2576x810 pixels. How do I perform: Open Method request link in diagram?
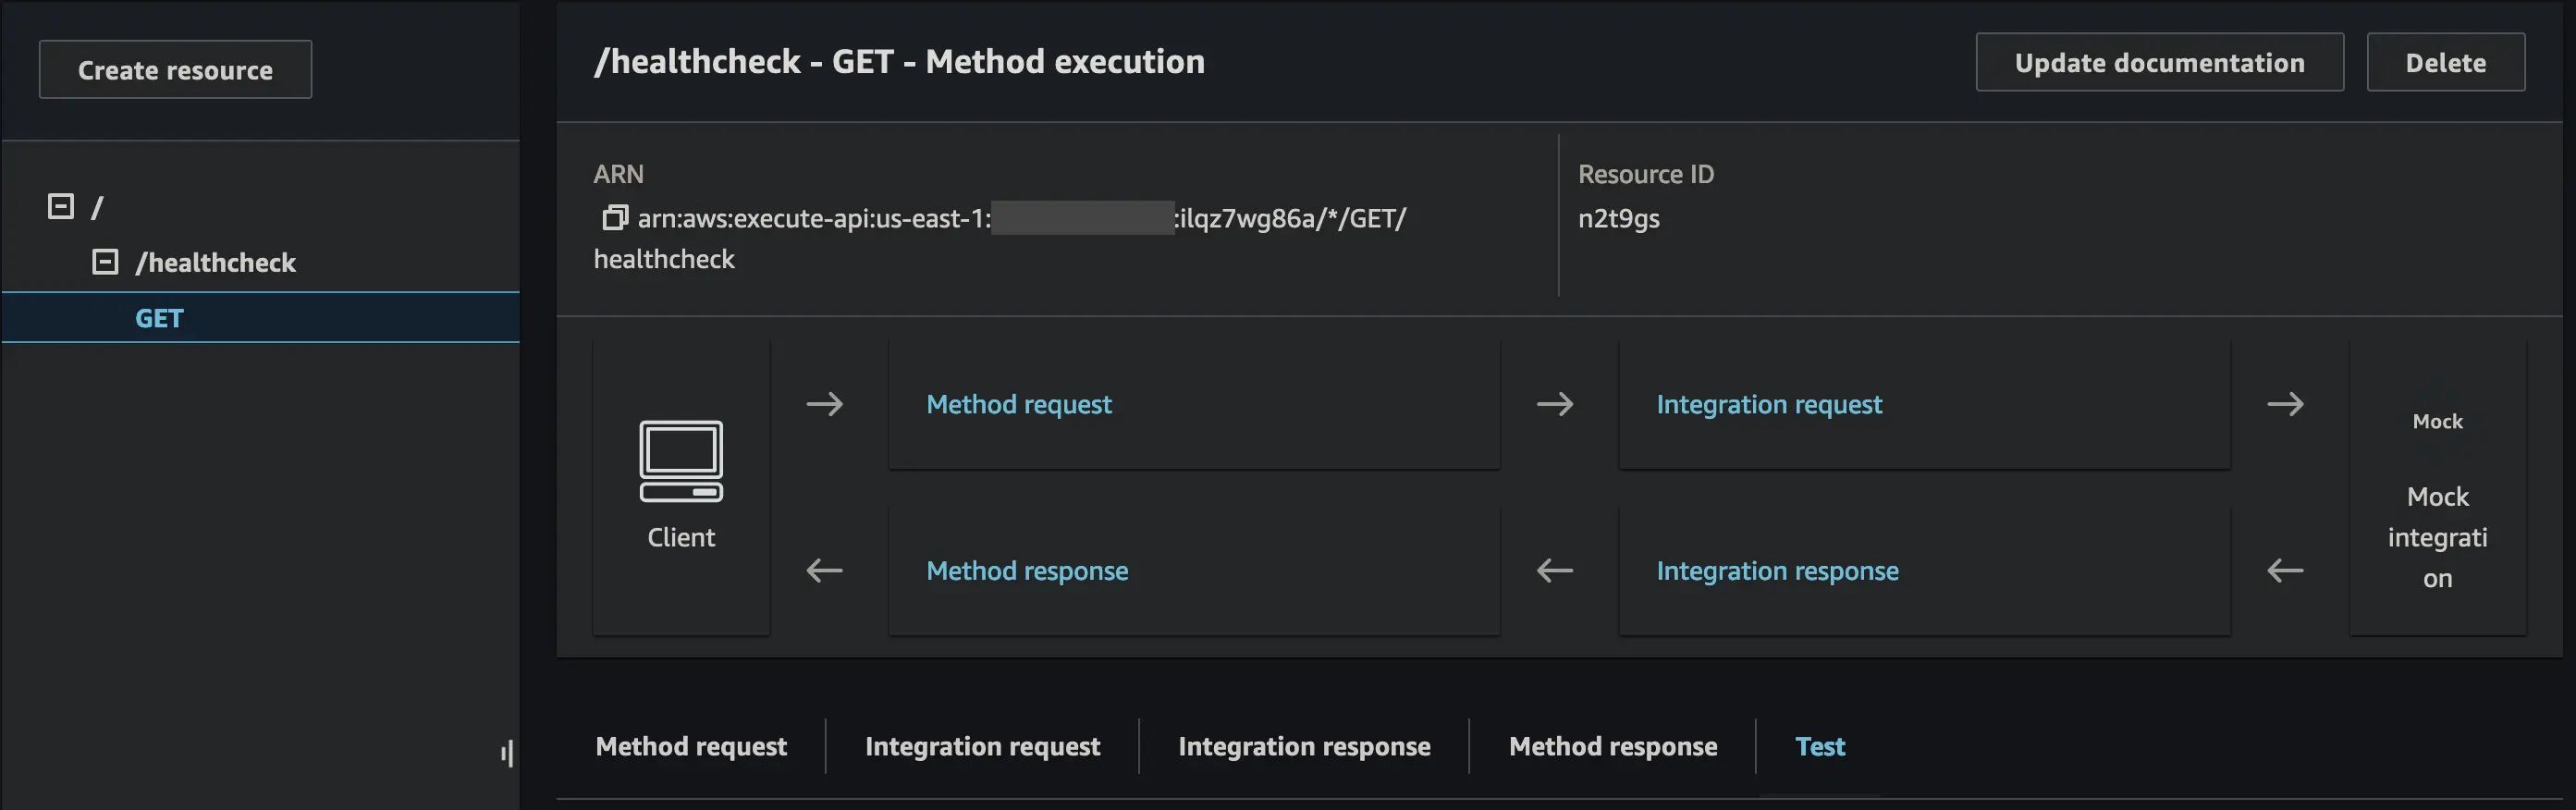coord(1019,404)
